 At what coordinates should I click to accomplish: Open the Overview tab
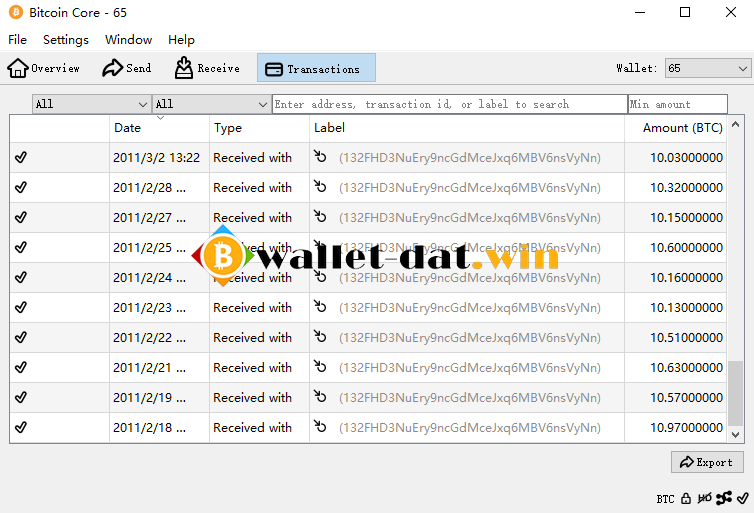coord(44,68)
